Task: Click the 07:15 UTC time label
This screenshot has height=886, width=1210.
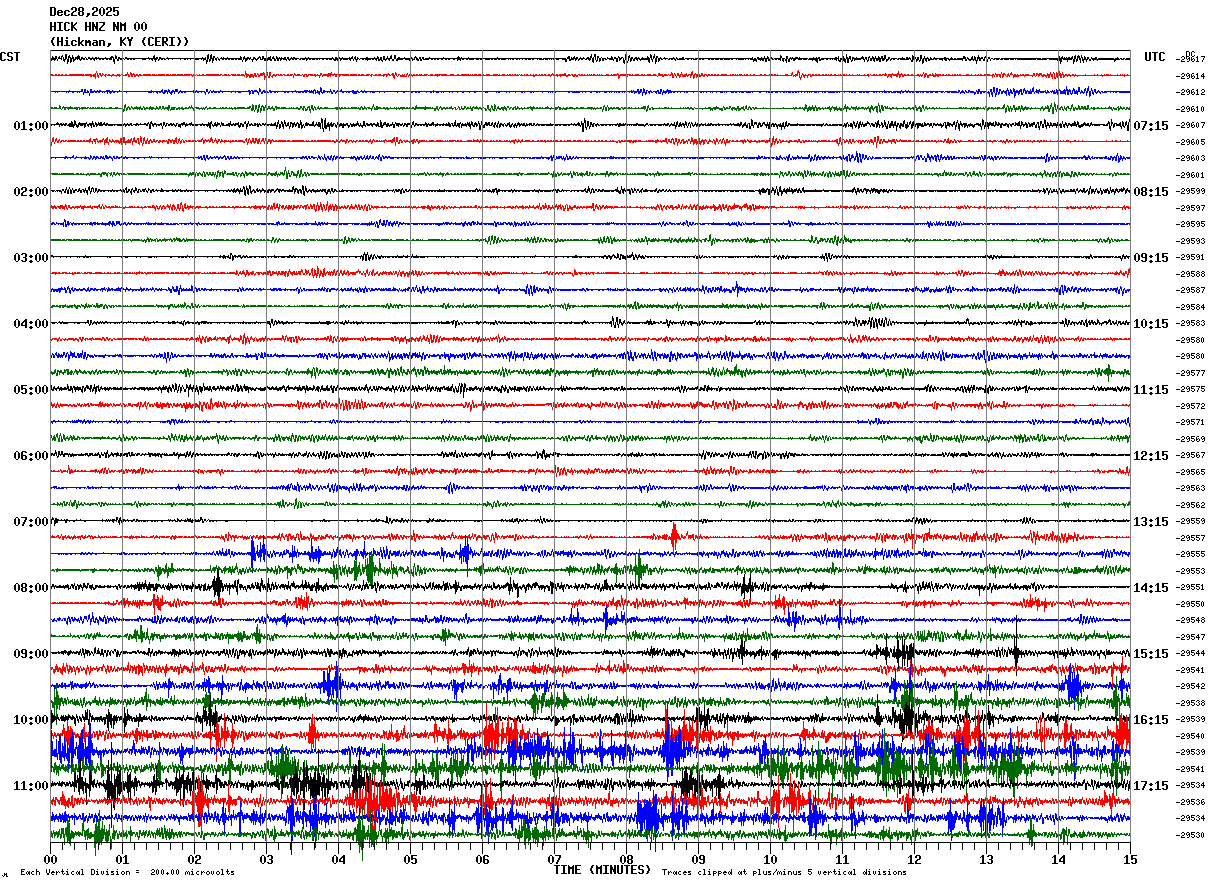Action: (x=1151, y=126)
